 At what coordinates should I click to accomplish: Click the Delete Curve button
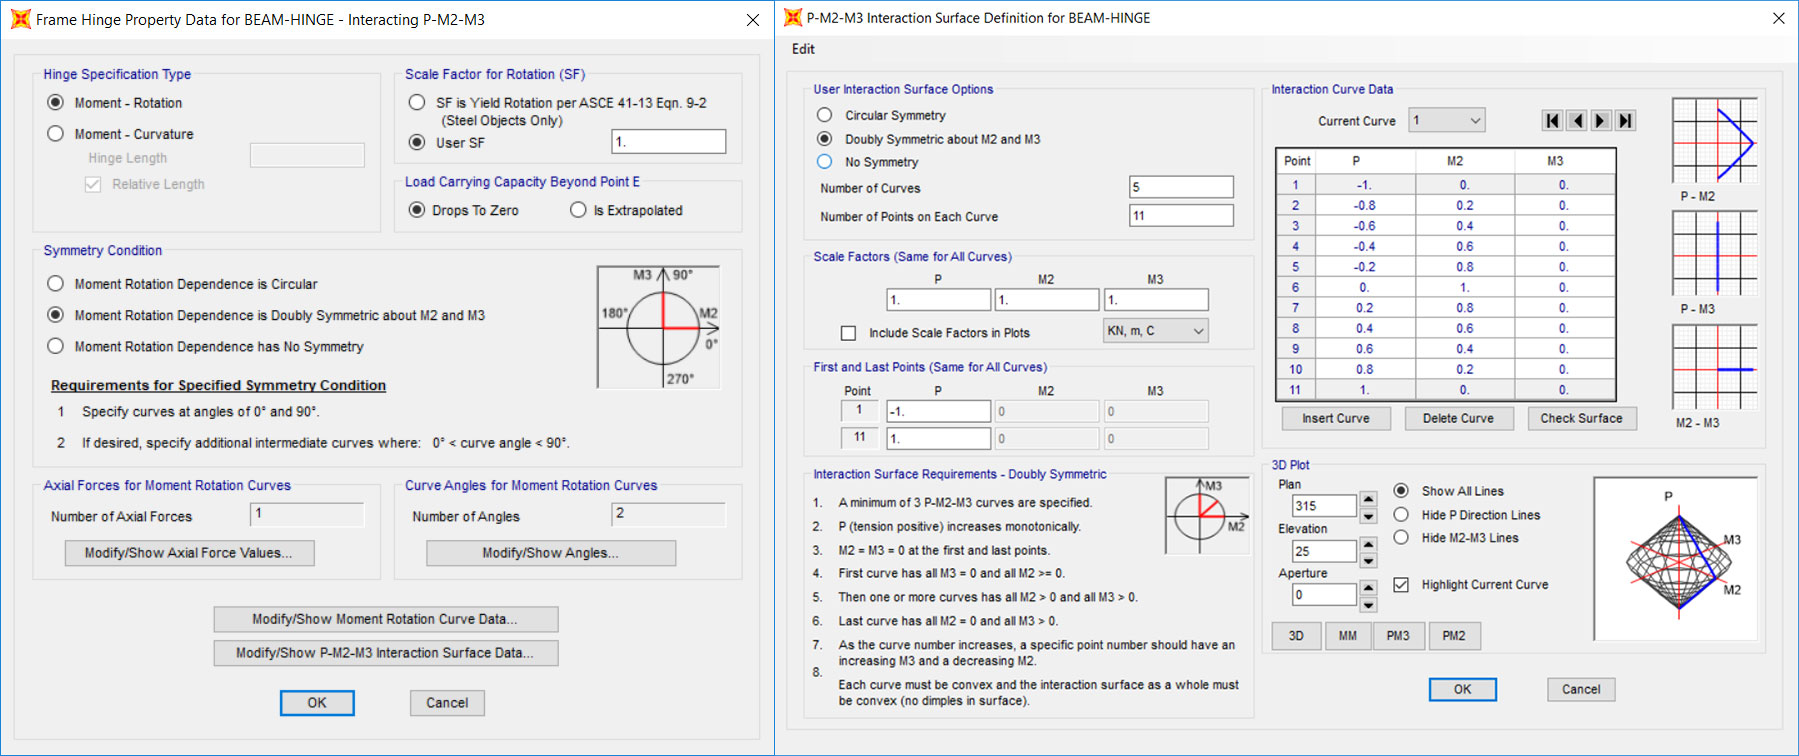(1459, 419)
